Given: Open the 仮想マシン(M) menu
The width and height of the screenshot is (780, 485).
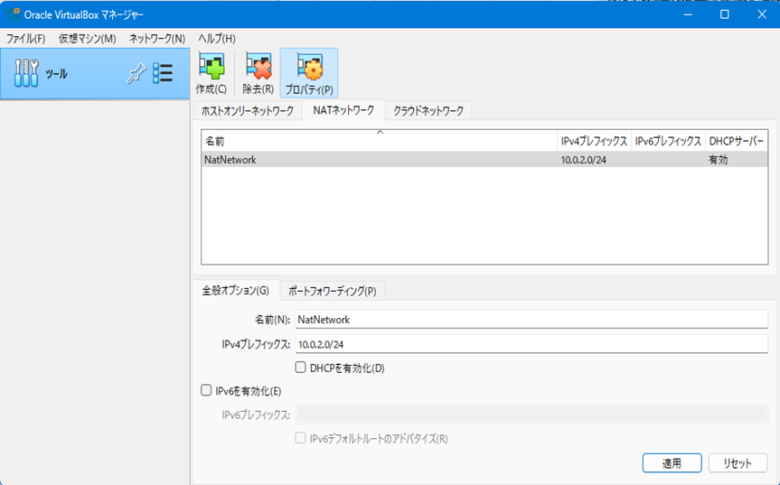Looking at the screenshot, I should [x=88, y=39].
